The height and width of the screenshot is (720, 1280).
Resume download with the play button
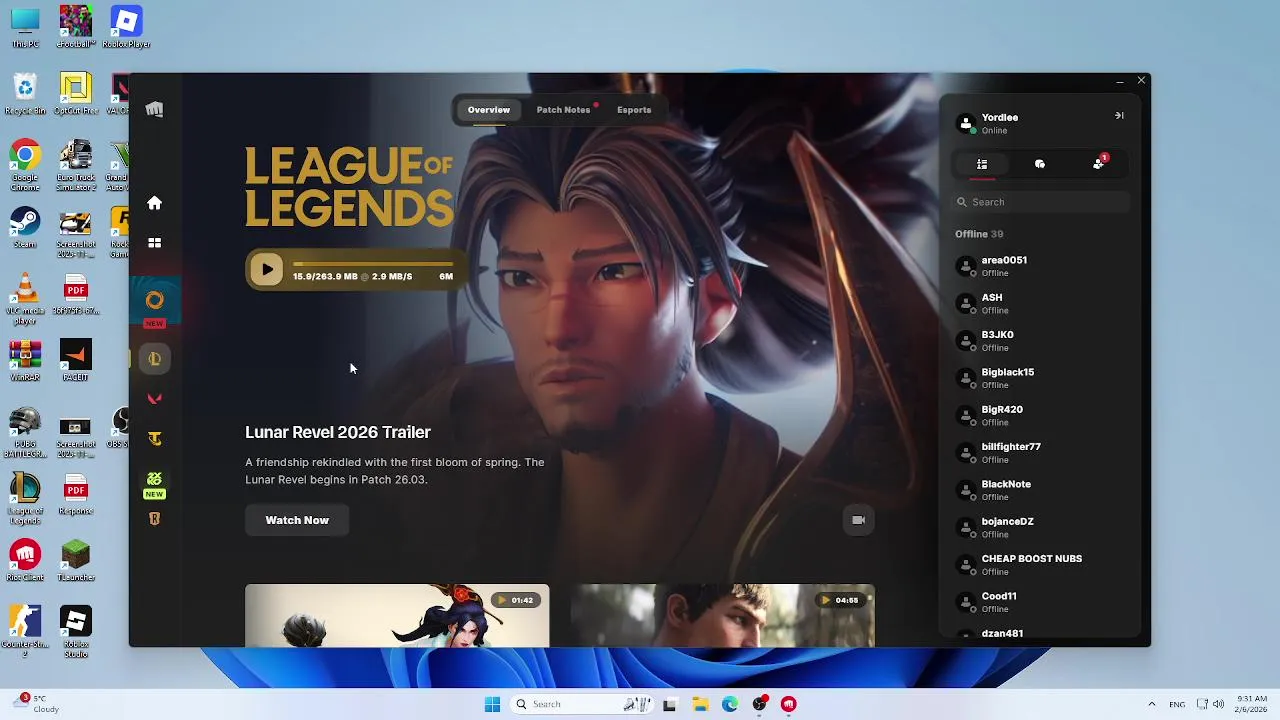(x=266, y=269)
